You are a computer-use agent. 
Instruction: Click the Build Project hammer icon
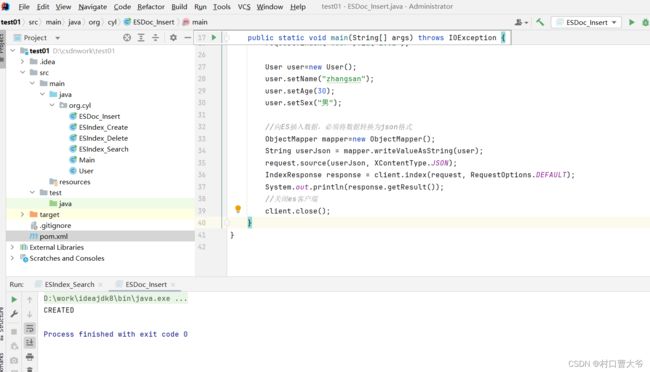(x=540, y=22)
